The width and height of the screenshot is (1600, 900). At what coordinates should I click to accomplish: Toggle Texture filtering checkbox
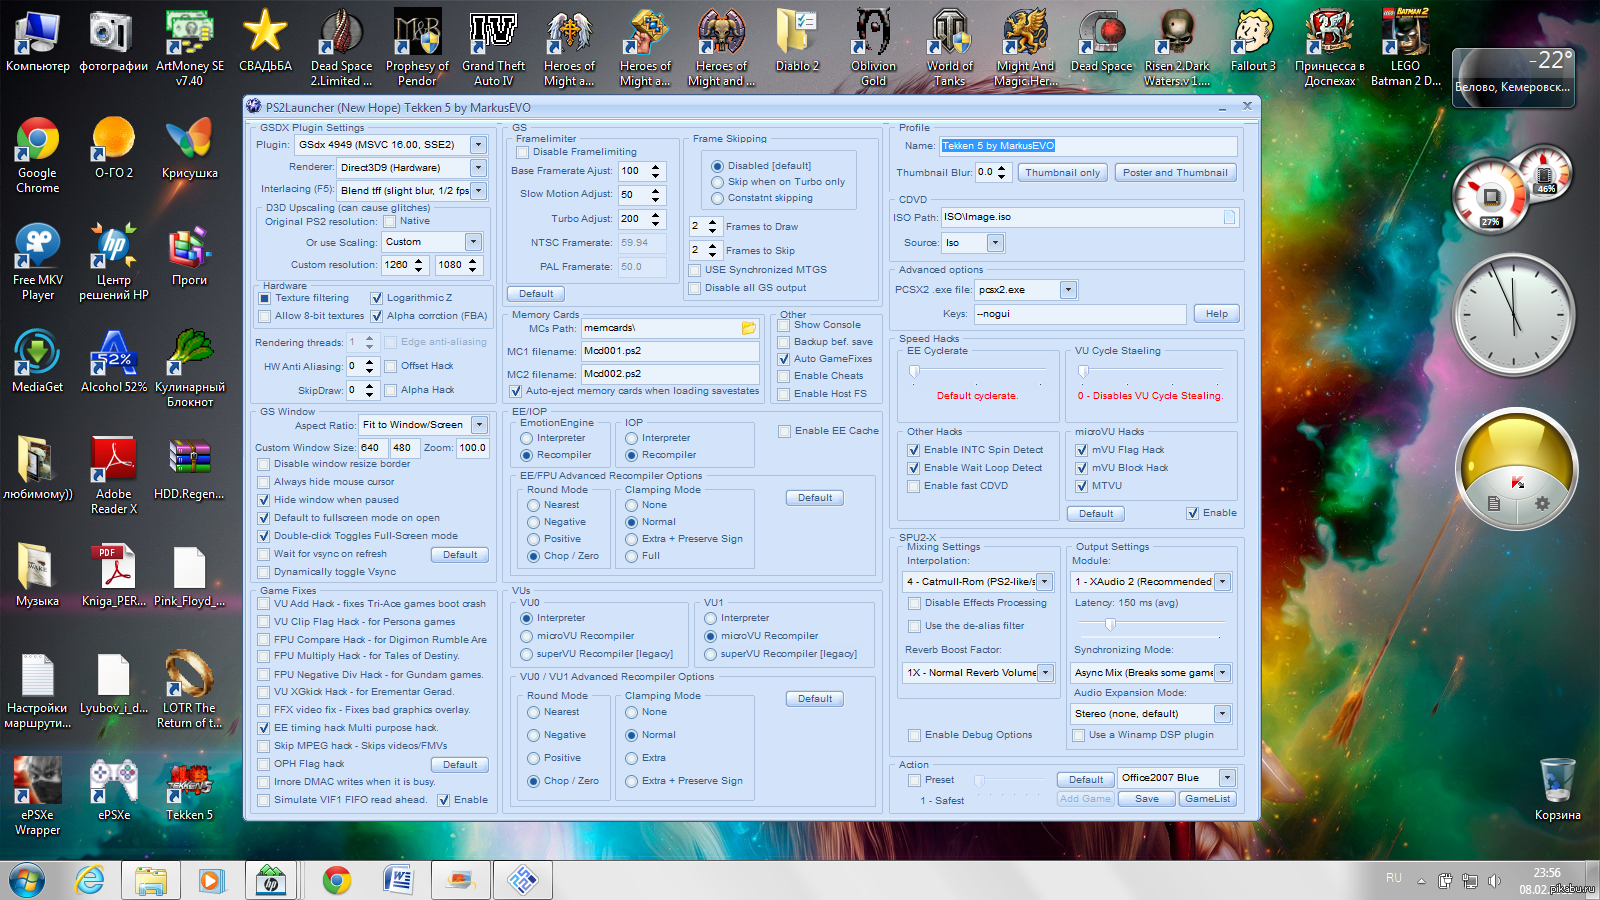coord(265,298)
